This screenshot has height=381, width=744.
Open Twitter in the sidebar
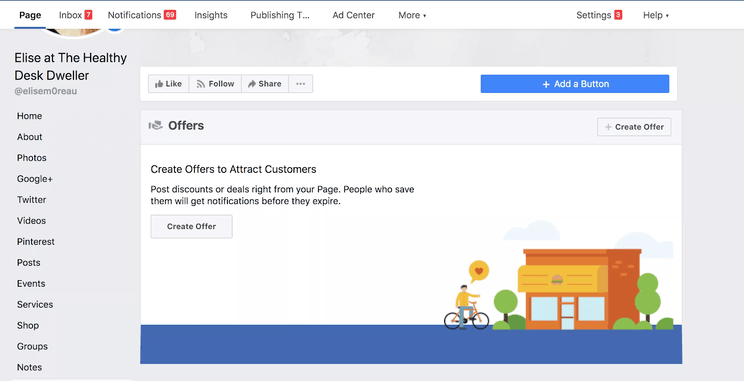click(31, 200)
